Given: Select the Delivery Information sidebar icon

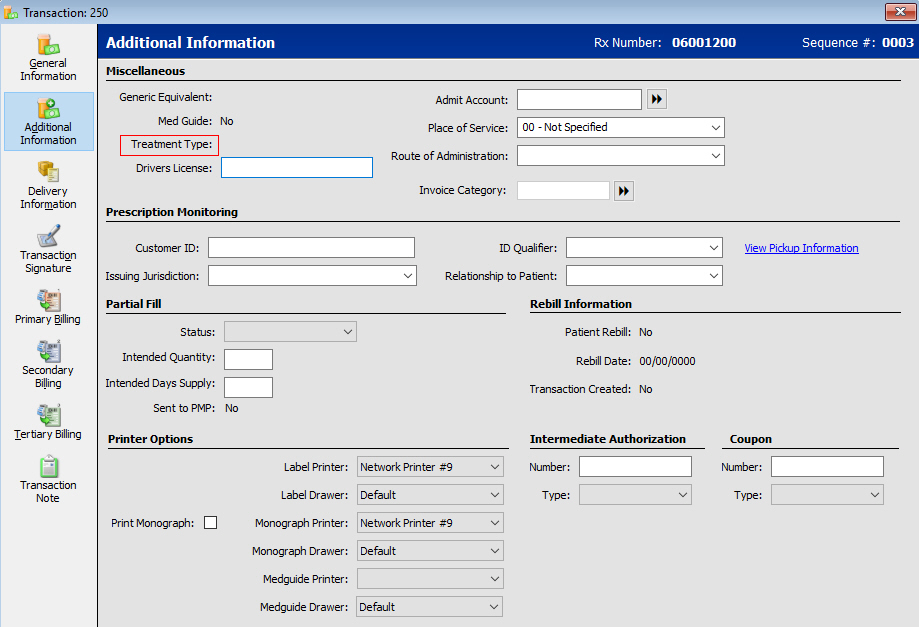Looking at the screenshot, I should [48, 185].
